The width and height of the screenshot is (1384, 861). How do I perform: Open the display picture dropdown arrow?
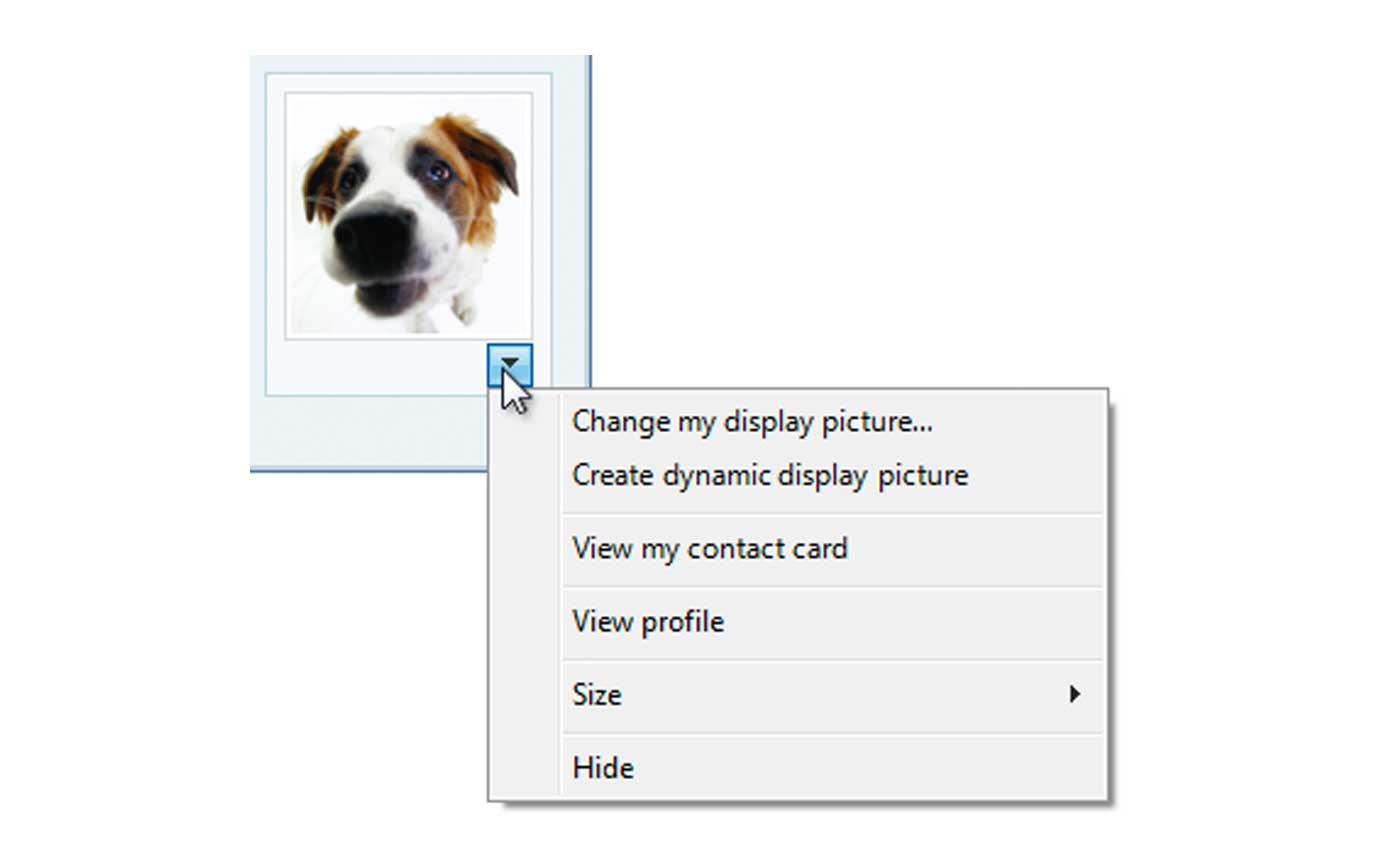[x=510, y=363]
